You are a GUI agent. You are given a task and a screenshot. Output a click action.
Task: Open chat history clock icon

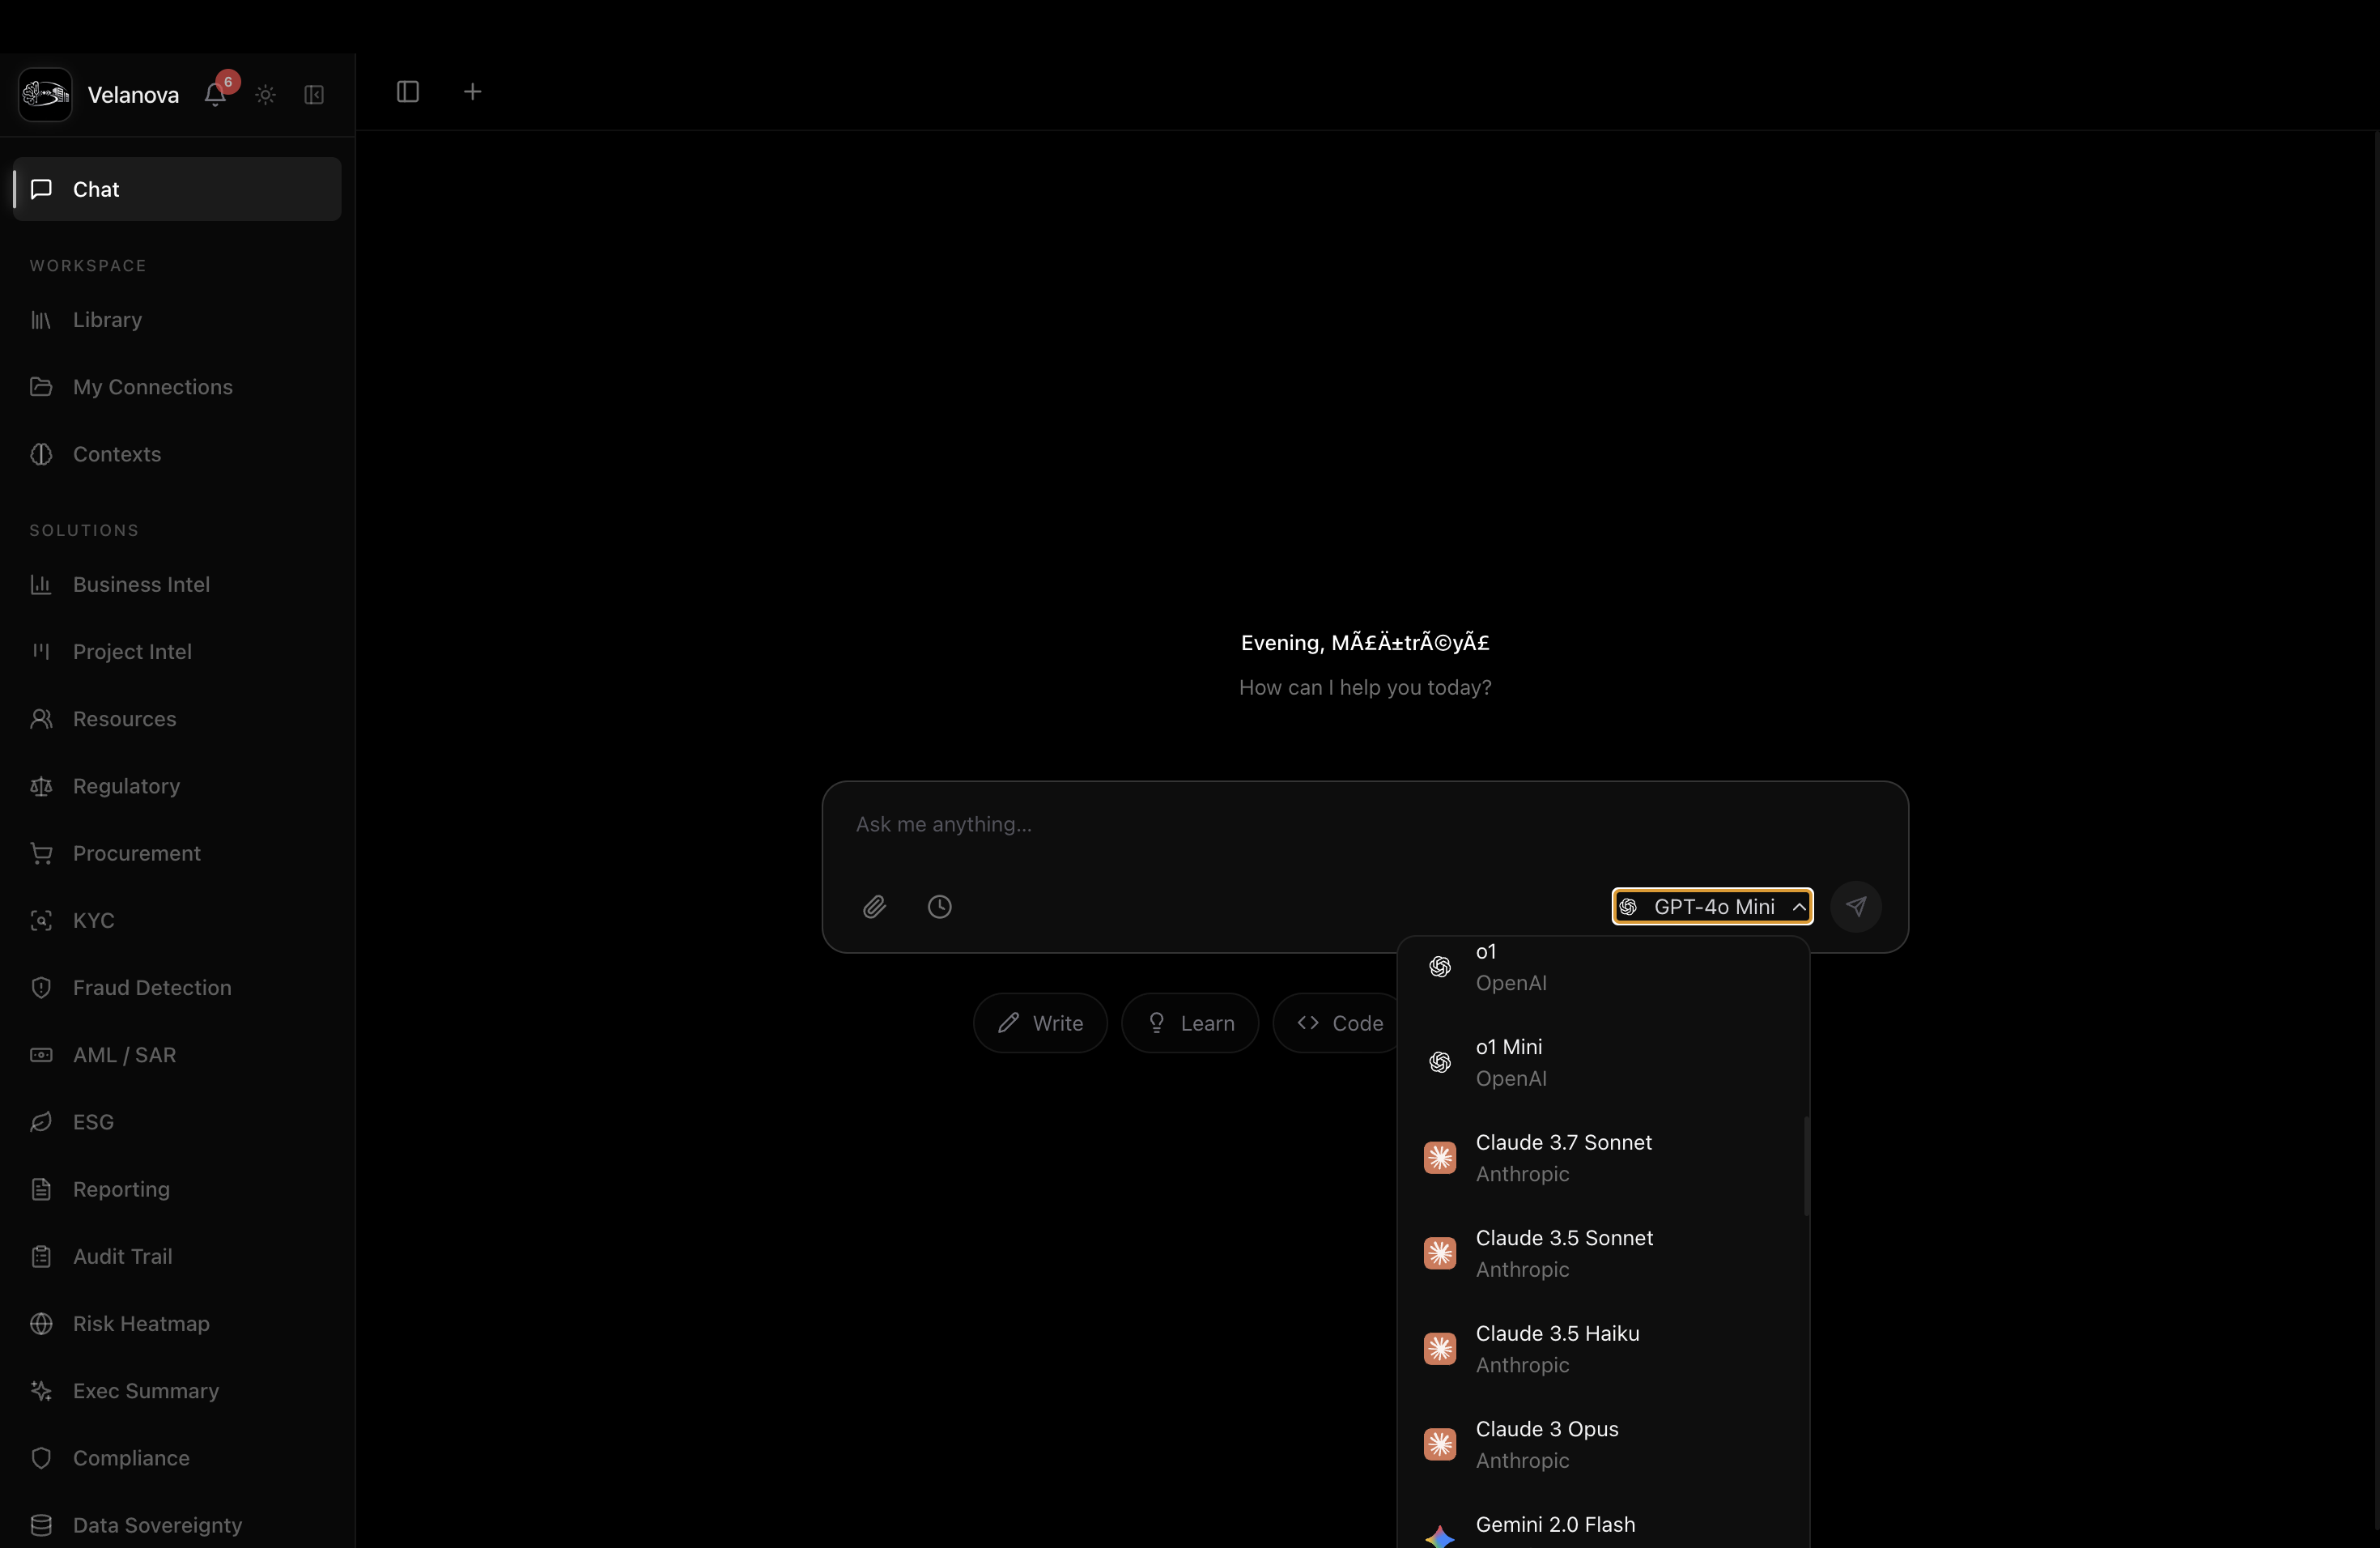coord(939,907)
